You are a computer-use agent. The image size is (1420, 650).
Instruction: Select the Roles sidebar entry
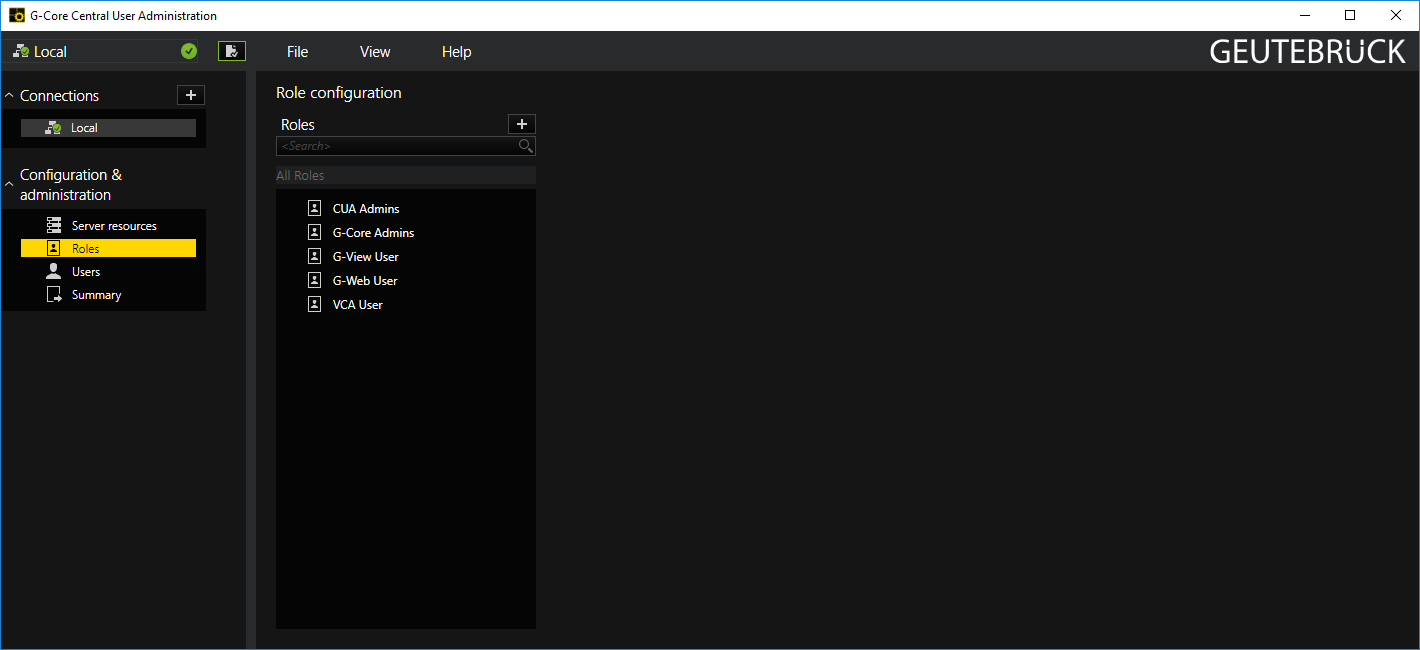[108, 248]
